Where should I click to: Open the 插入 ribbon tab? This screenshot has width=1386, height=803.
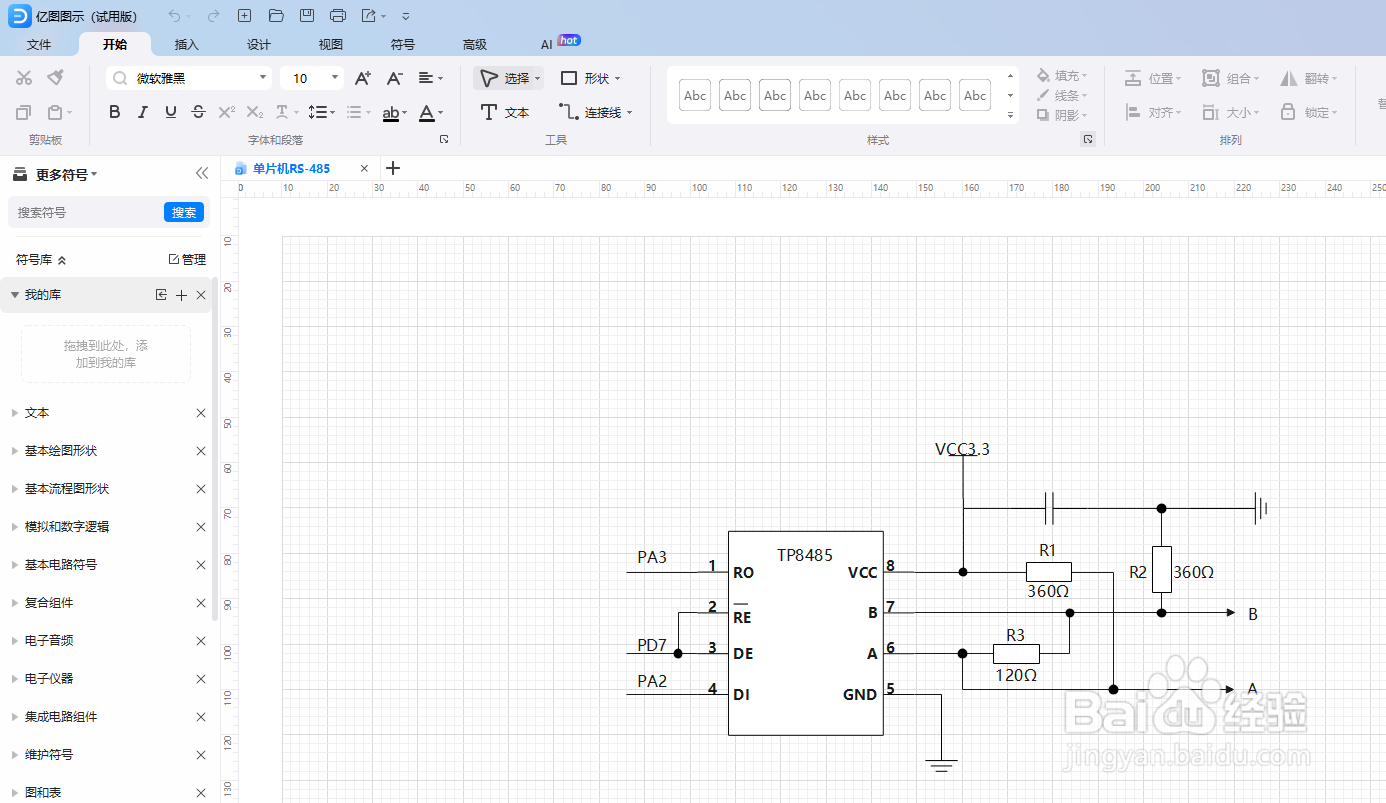(x=187, y=44)
